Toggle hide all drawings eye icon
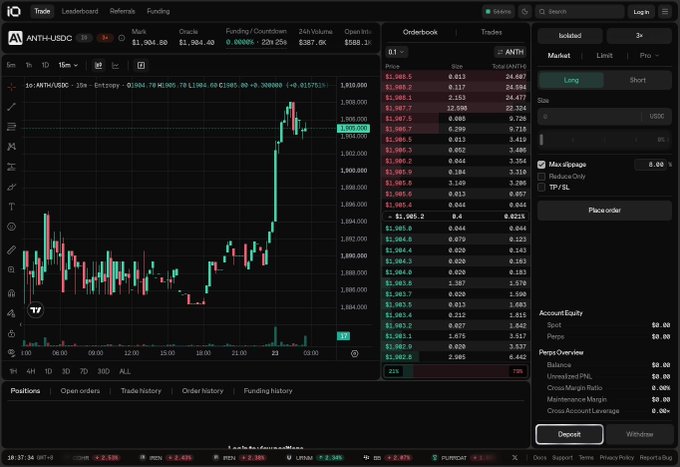Viewport: 680px width, 467px height. click(x=12, y=353)
